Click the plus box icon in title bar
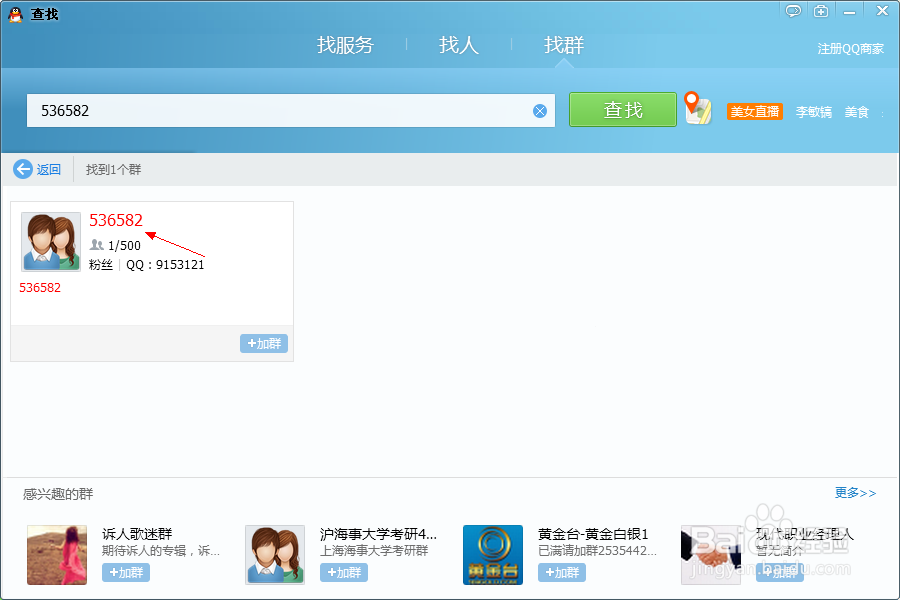 click(821, 11)
